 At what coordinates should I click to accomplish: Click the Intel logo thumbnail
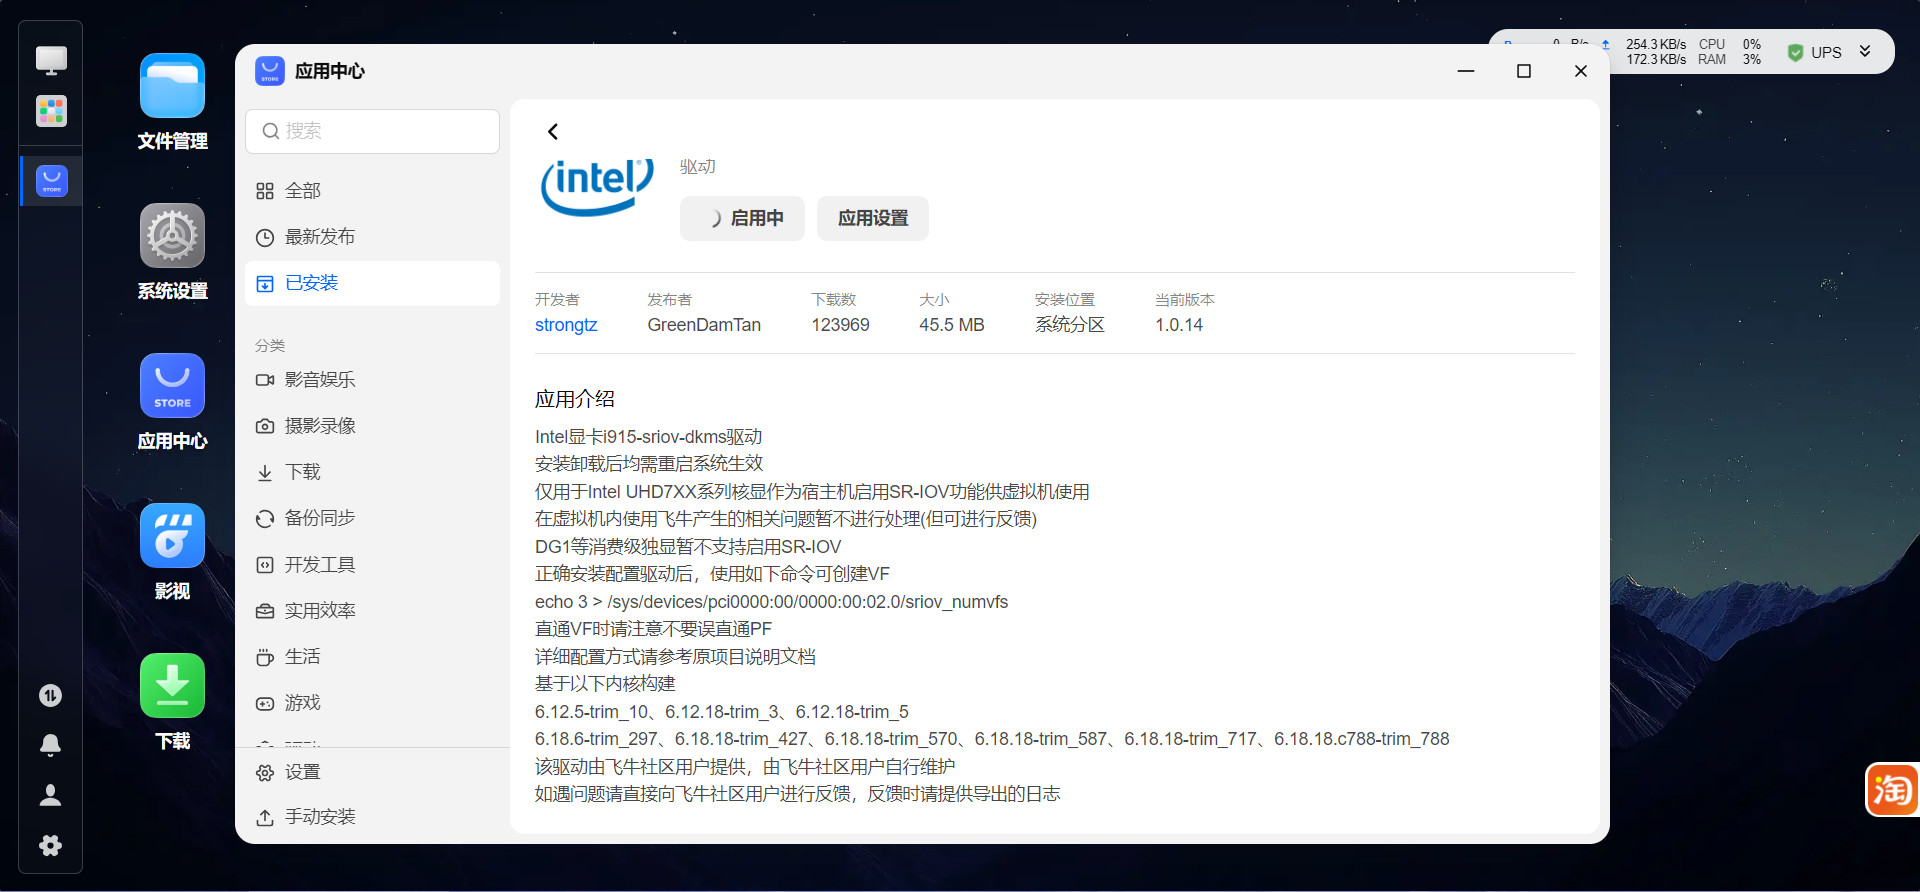coord(597,186)
